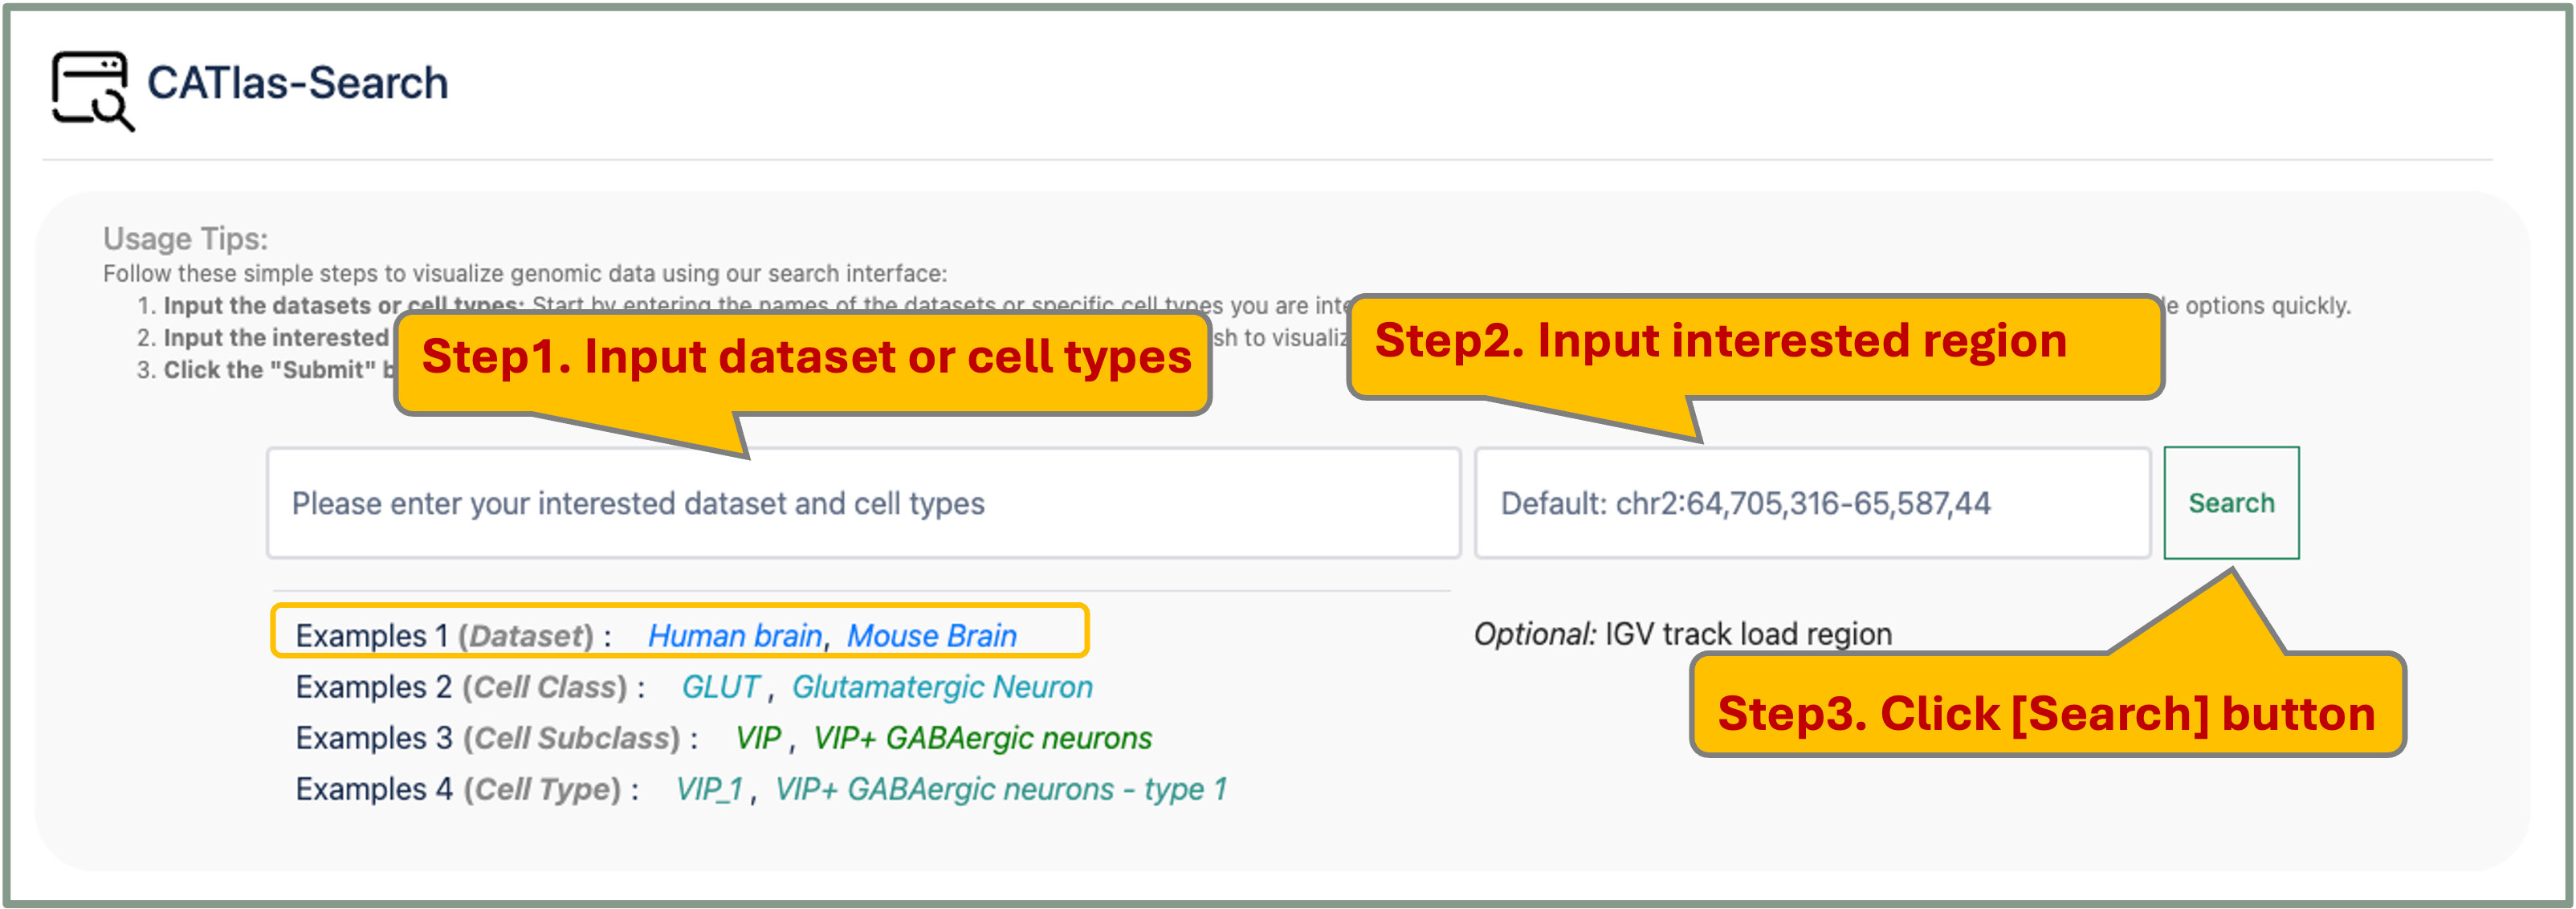
Task: Click the Search button
Action: tap(2231, 503)
